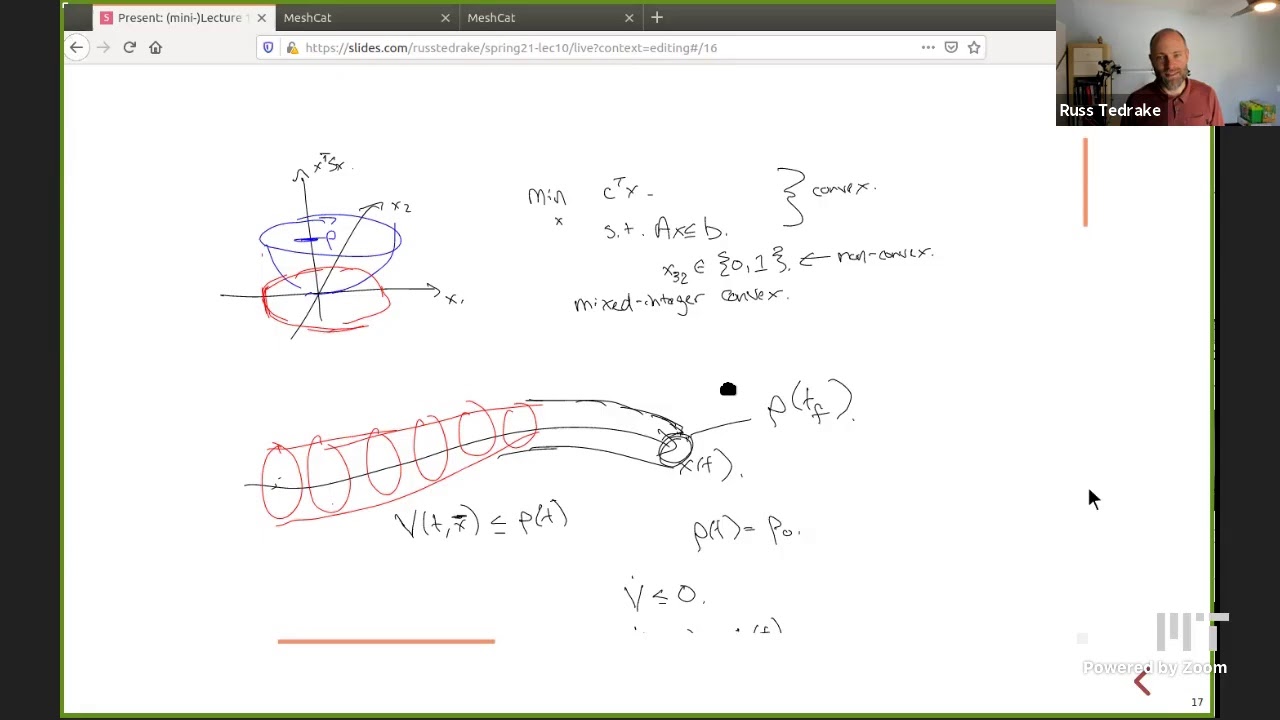Close the Present (mini-)Lecture tab
Image resolution: width=1280 pixels, height=720 pixels.
point(261,17)
